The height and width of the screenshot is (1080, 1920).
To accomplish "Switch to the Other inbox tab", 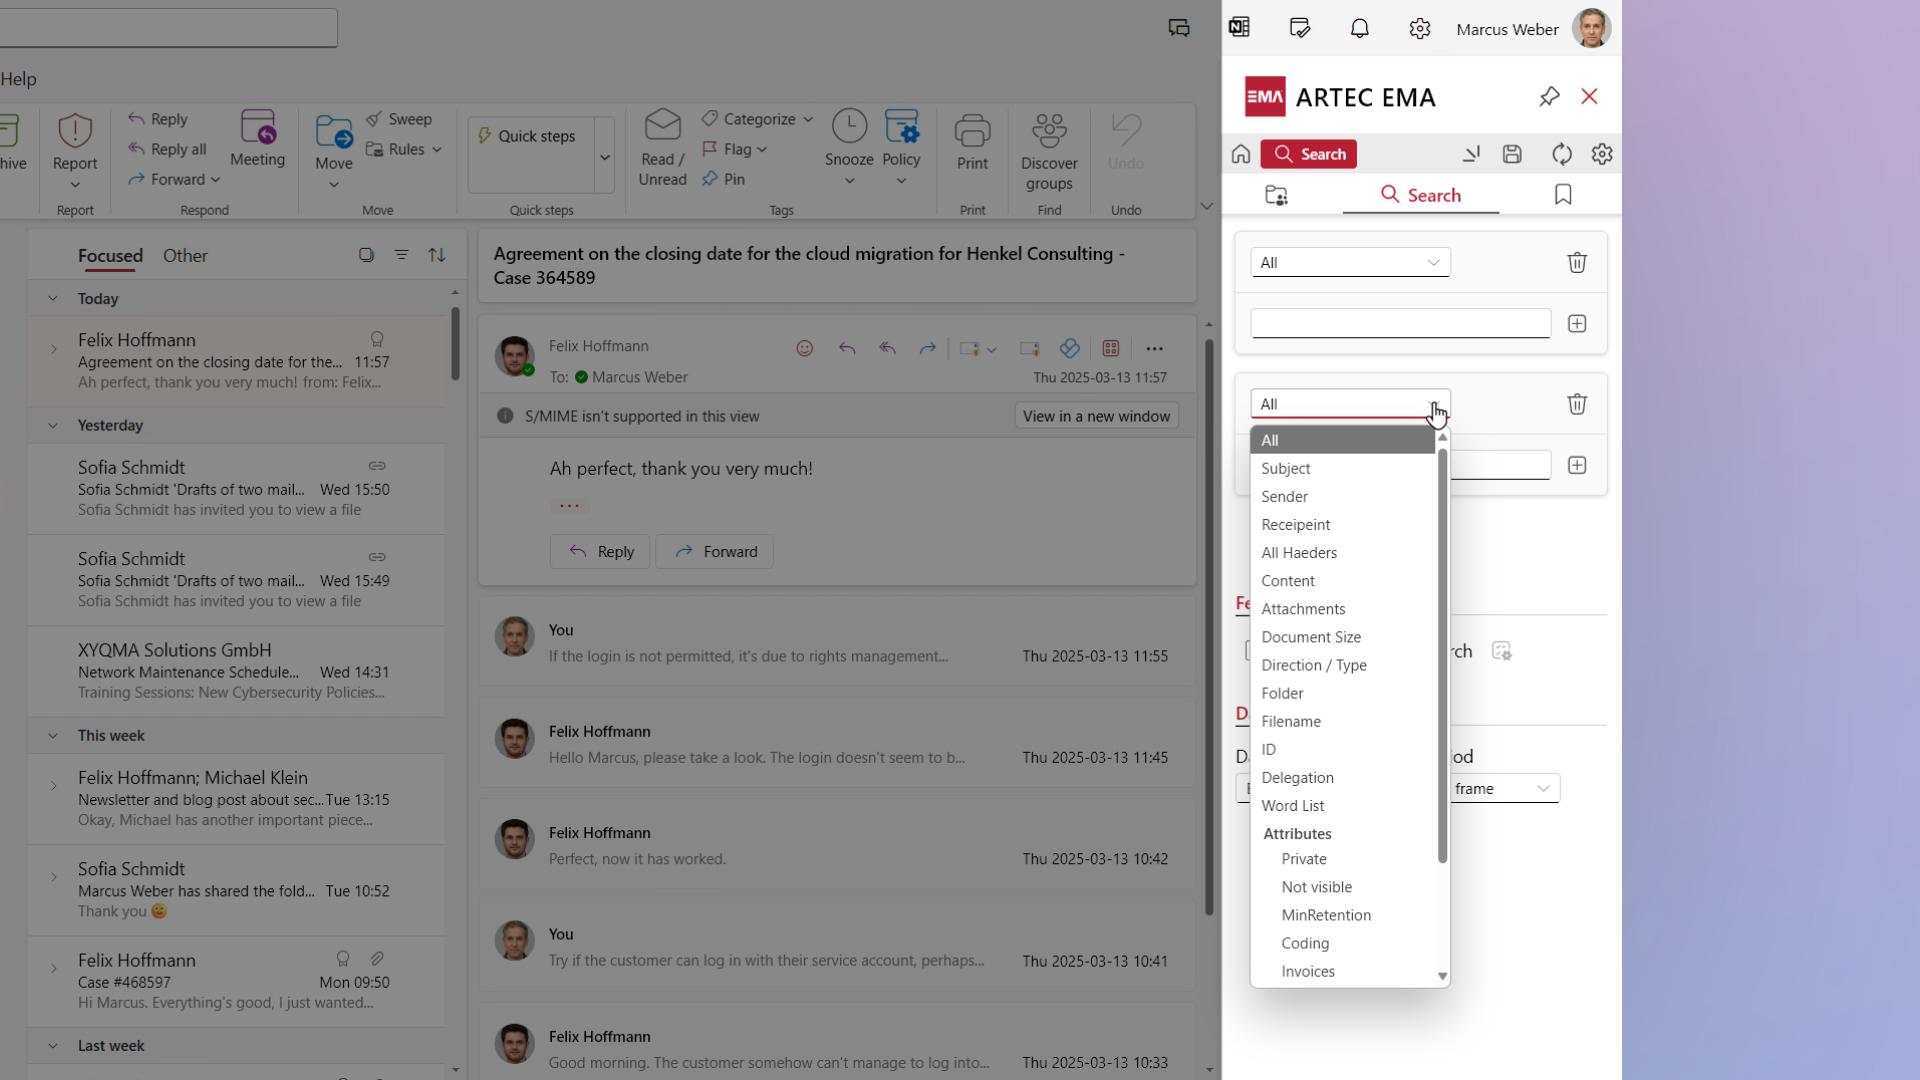I will [x=185, y=256].
